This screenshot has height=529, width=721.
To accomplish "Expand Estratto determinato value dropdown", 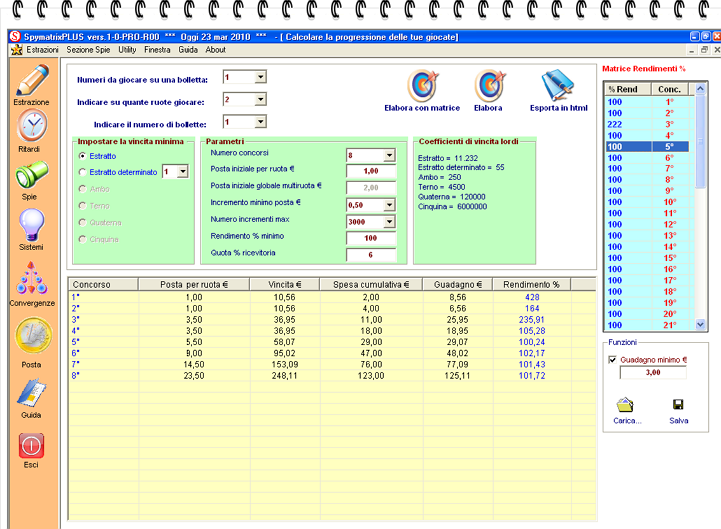I will click(183, 172).
